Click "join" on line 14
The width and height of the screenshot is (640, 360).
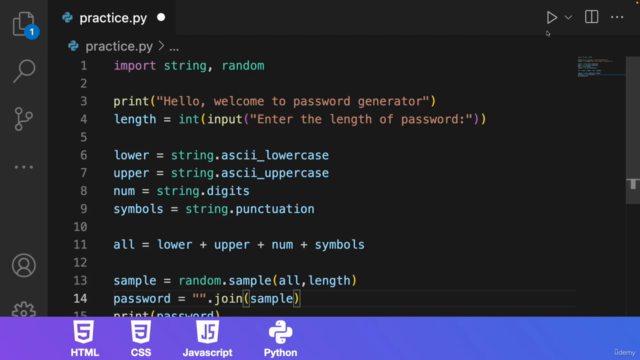pyautogui.click(x=228, y=299)
